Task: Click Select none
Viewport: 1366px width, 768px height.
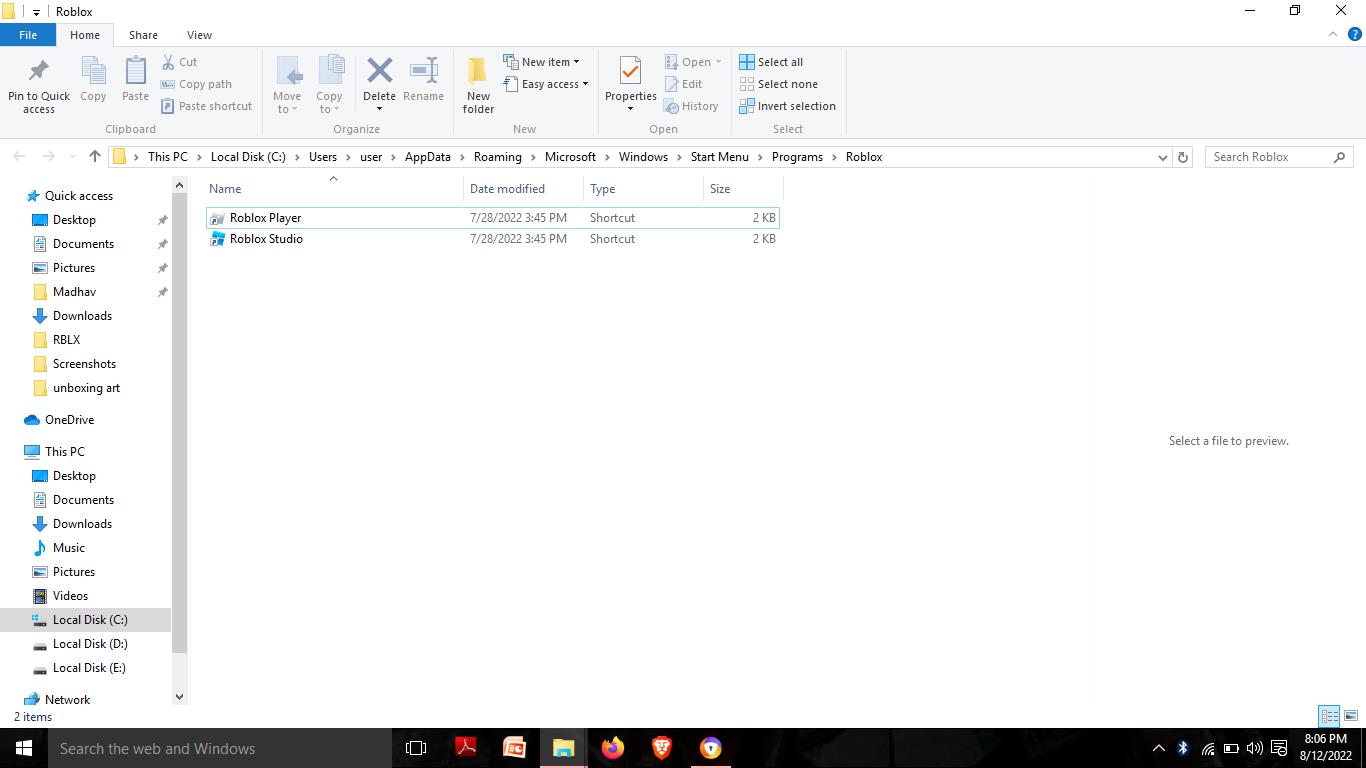Action: [778, 84]
